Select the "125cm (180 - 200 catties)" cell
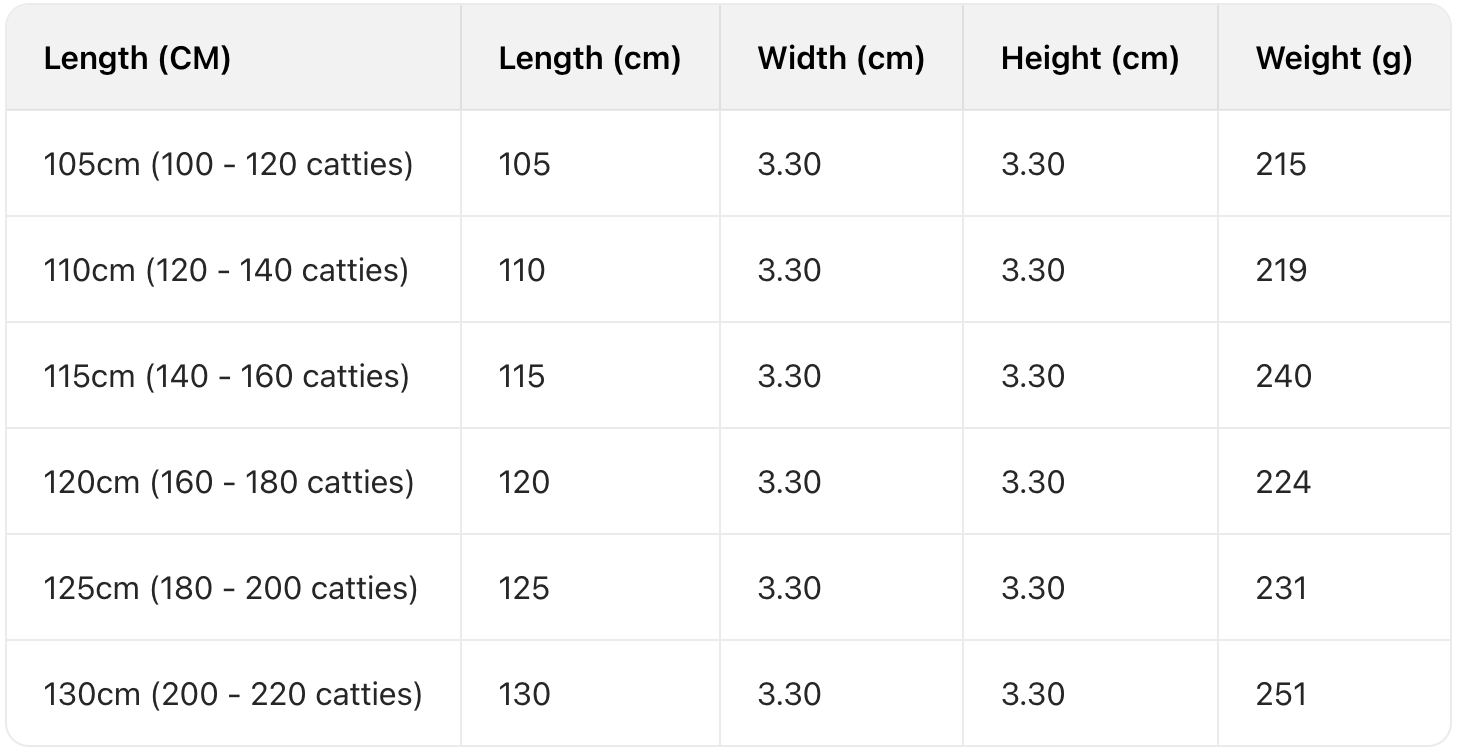Image resolution: width=1462 pixels, height=756 pixels. pyautogui.click(x=230, y=588)
